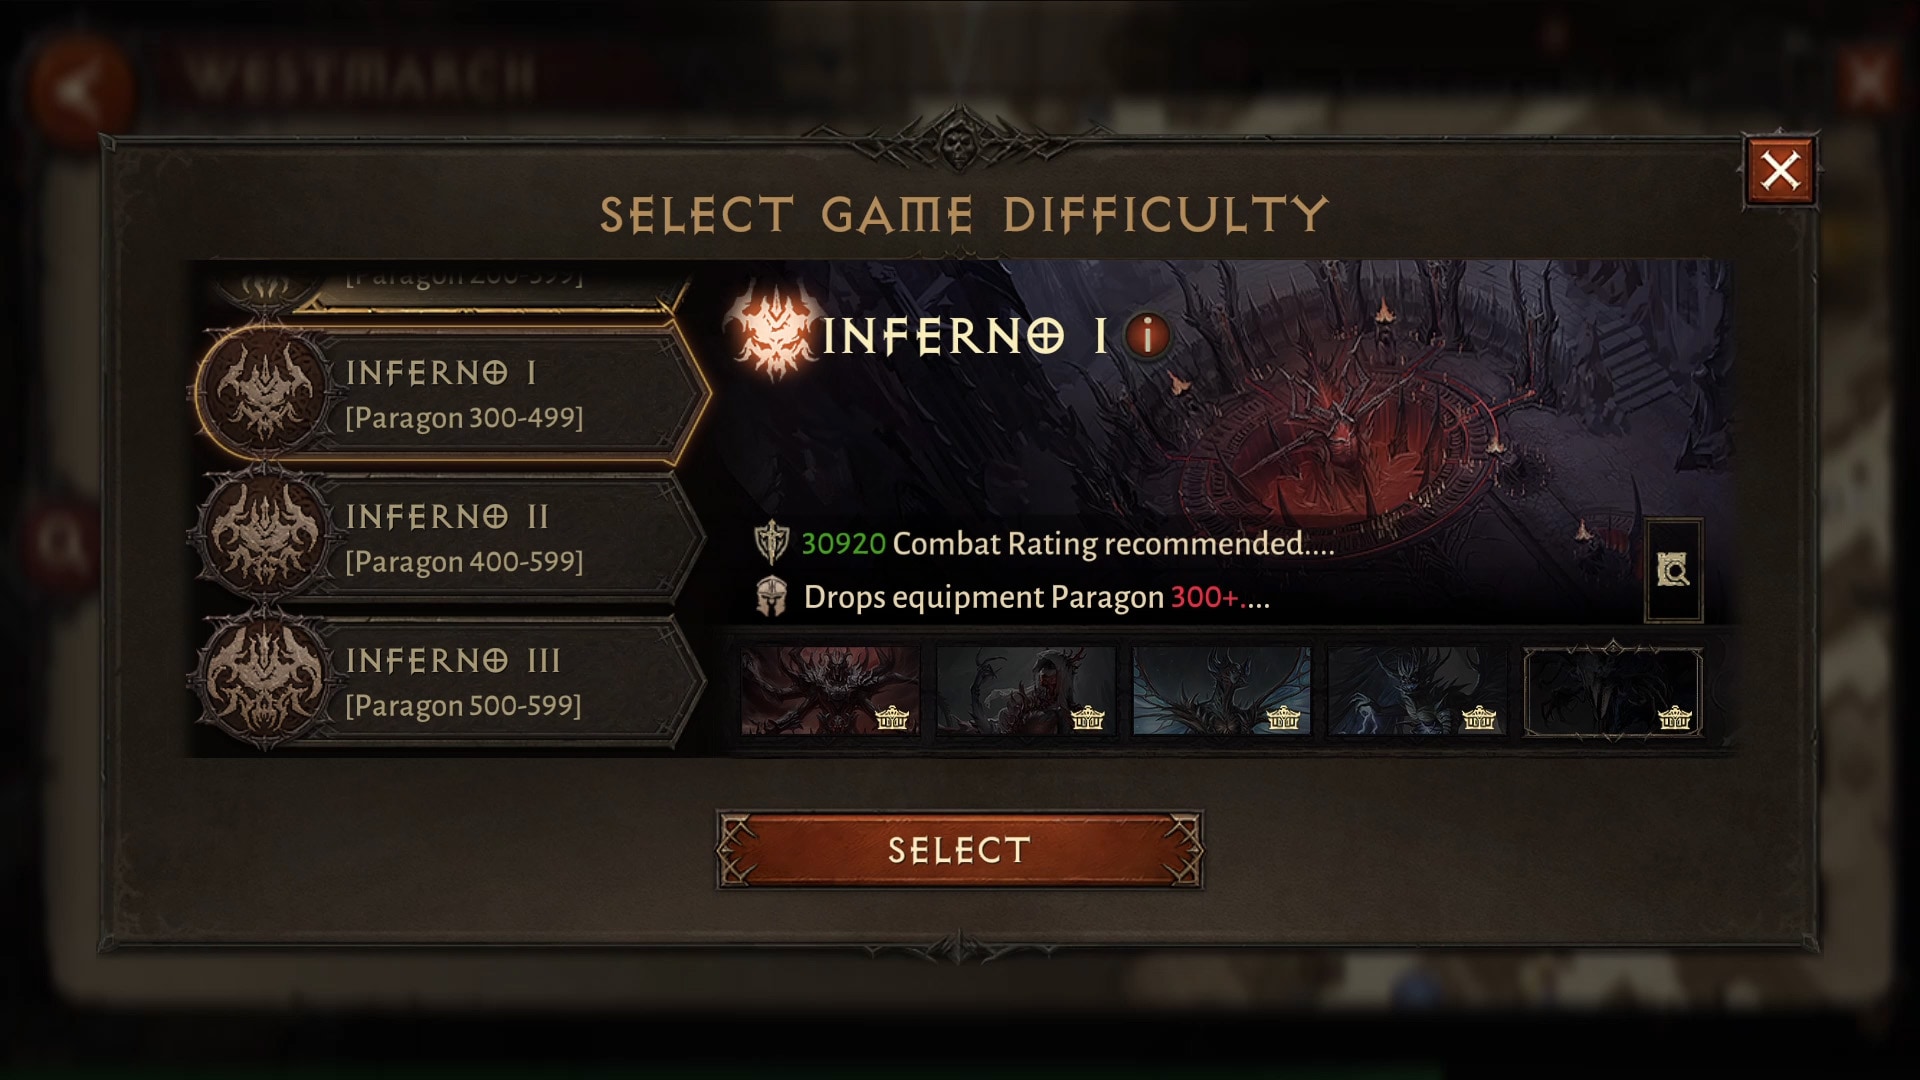Open the first red demon boss thumbnail

point(830,691)
